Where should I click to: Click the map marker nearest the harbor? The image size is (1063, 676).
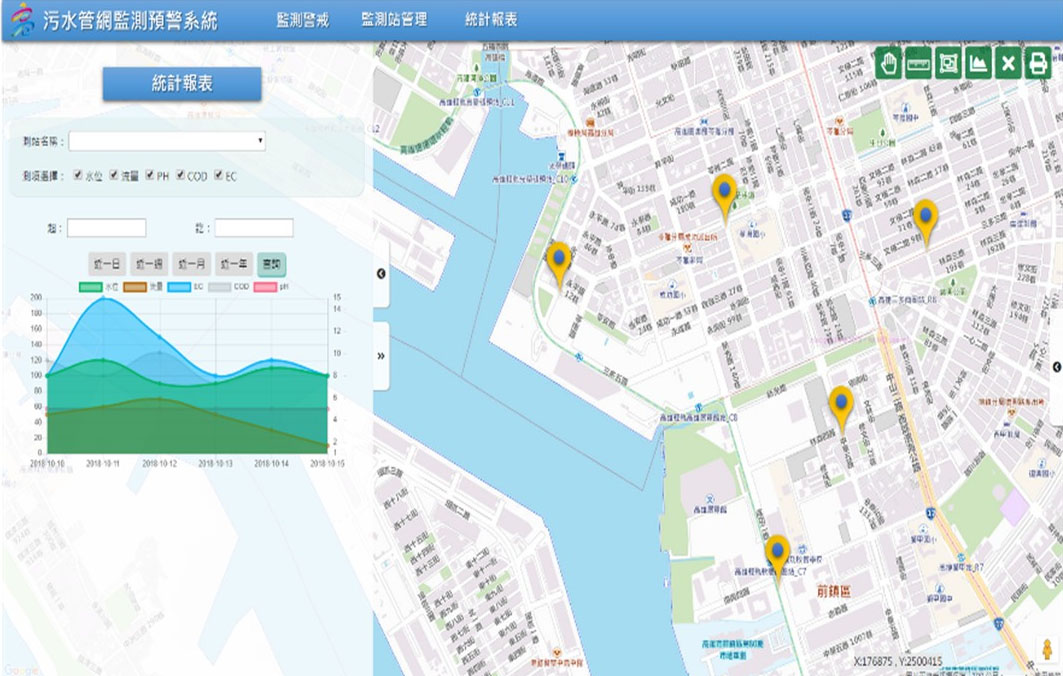pyautogui.click(x=559, y=260)
